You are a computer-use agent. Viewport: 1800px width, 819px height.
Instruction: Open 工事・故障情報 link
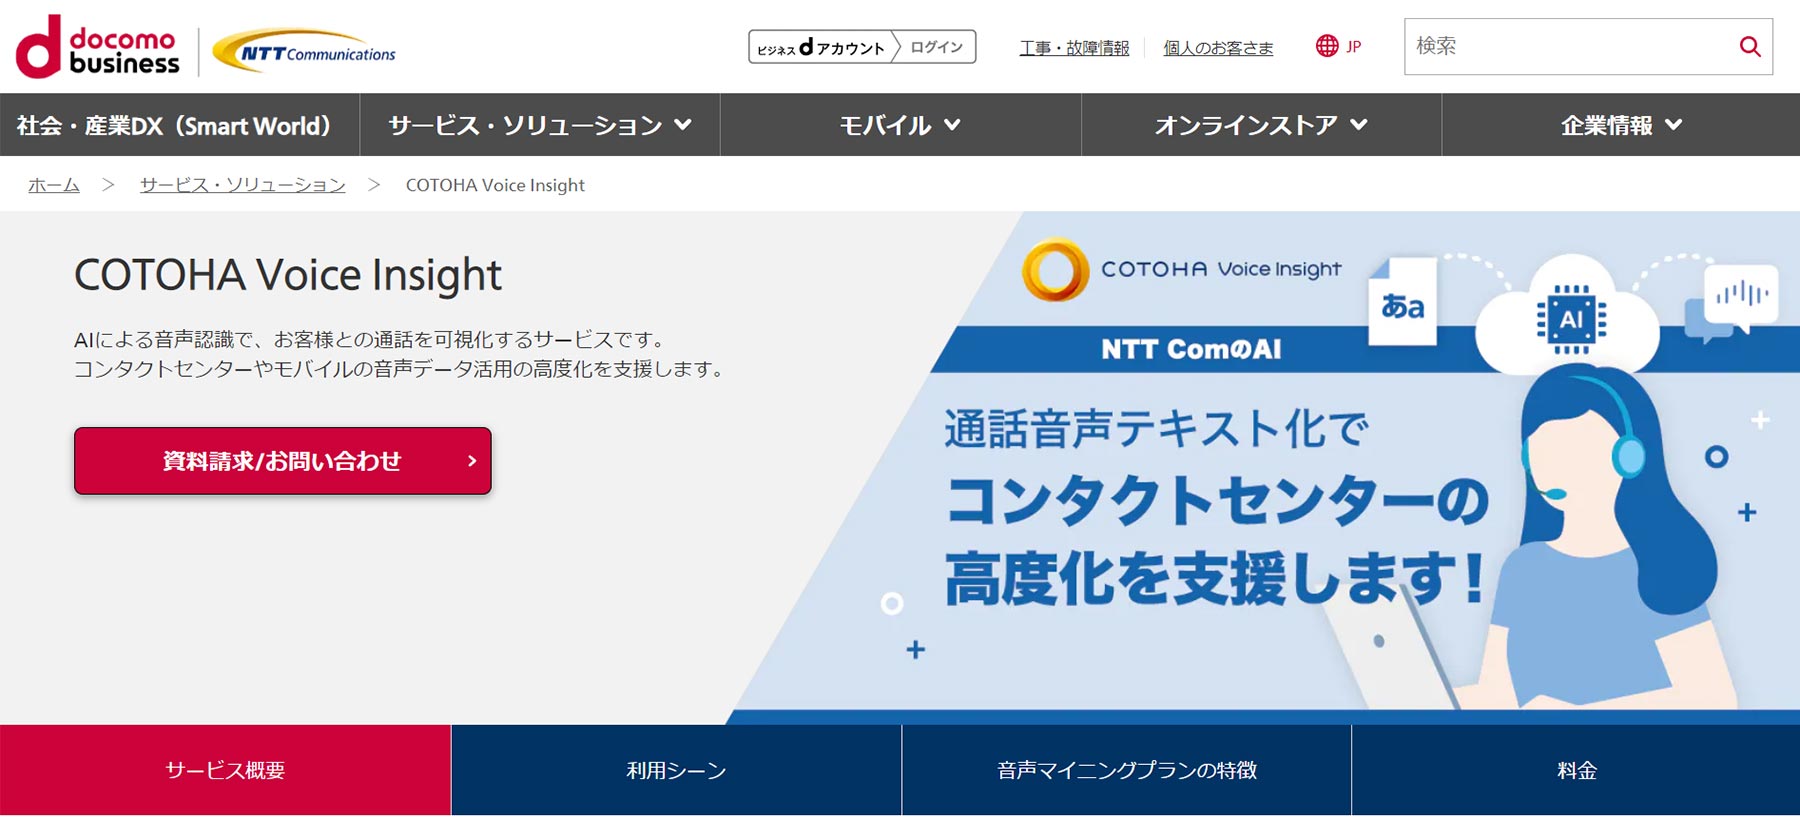click(x=1074, y=47)
